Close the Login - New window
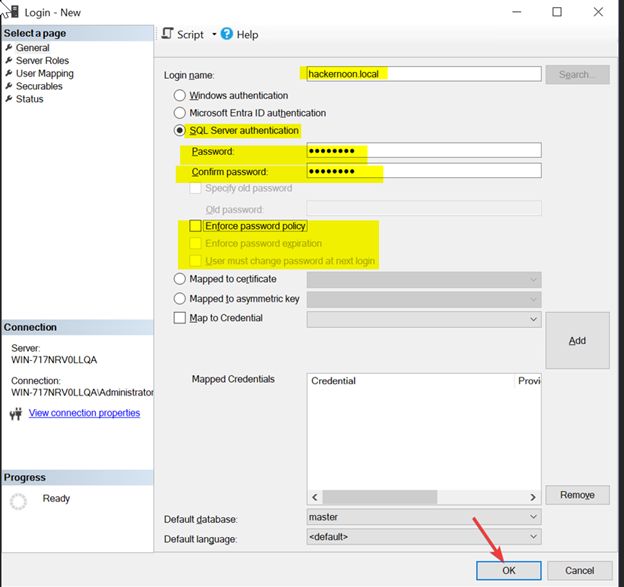624x587 pixels. (x=598, y=12)
